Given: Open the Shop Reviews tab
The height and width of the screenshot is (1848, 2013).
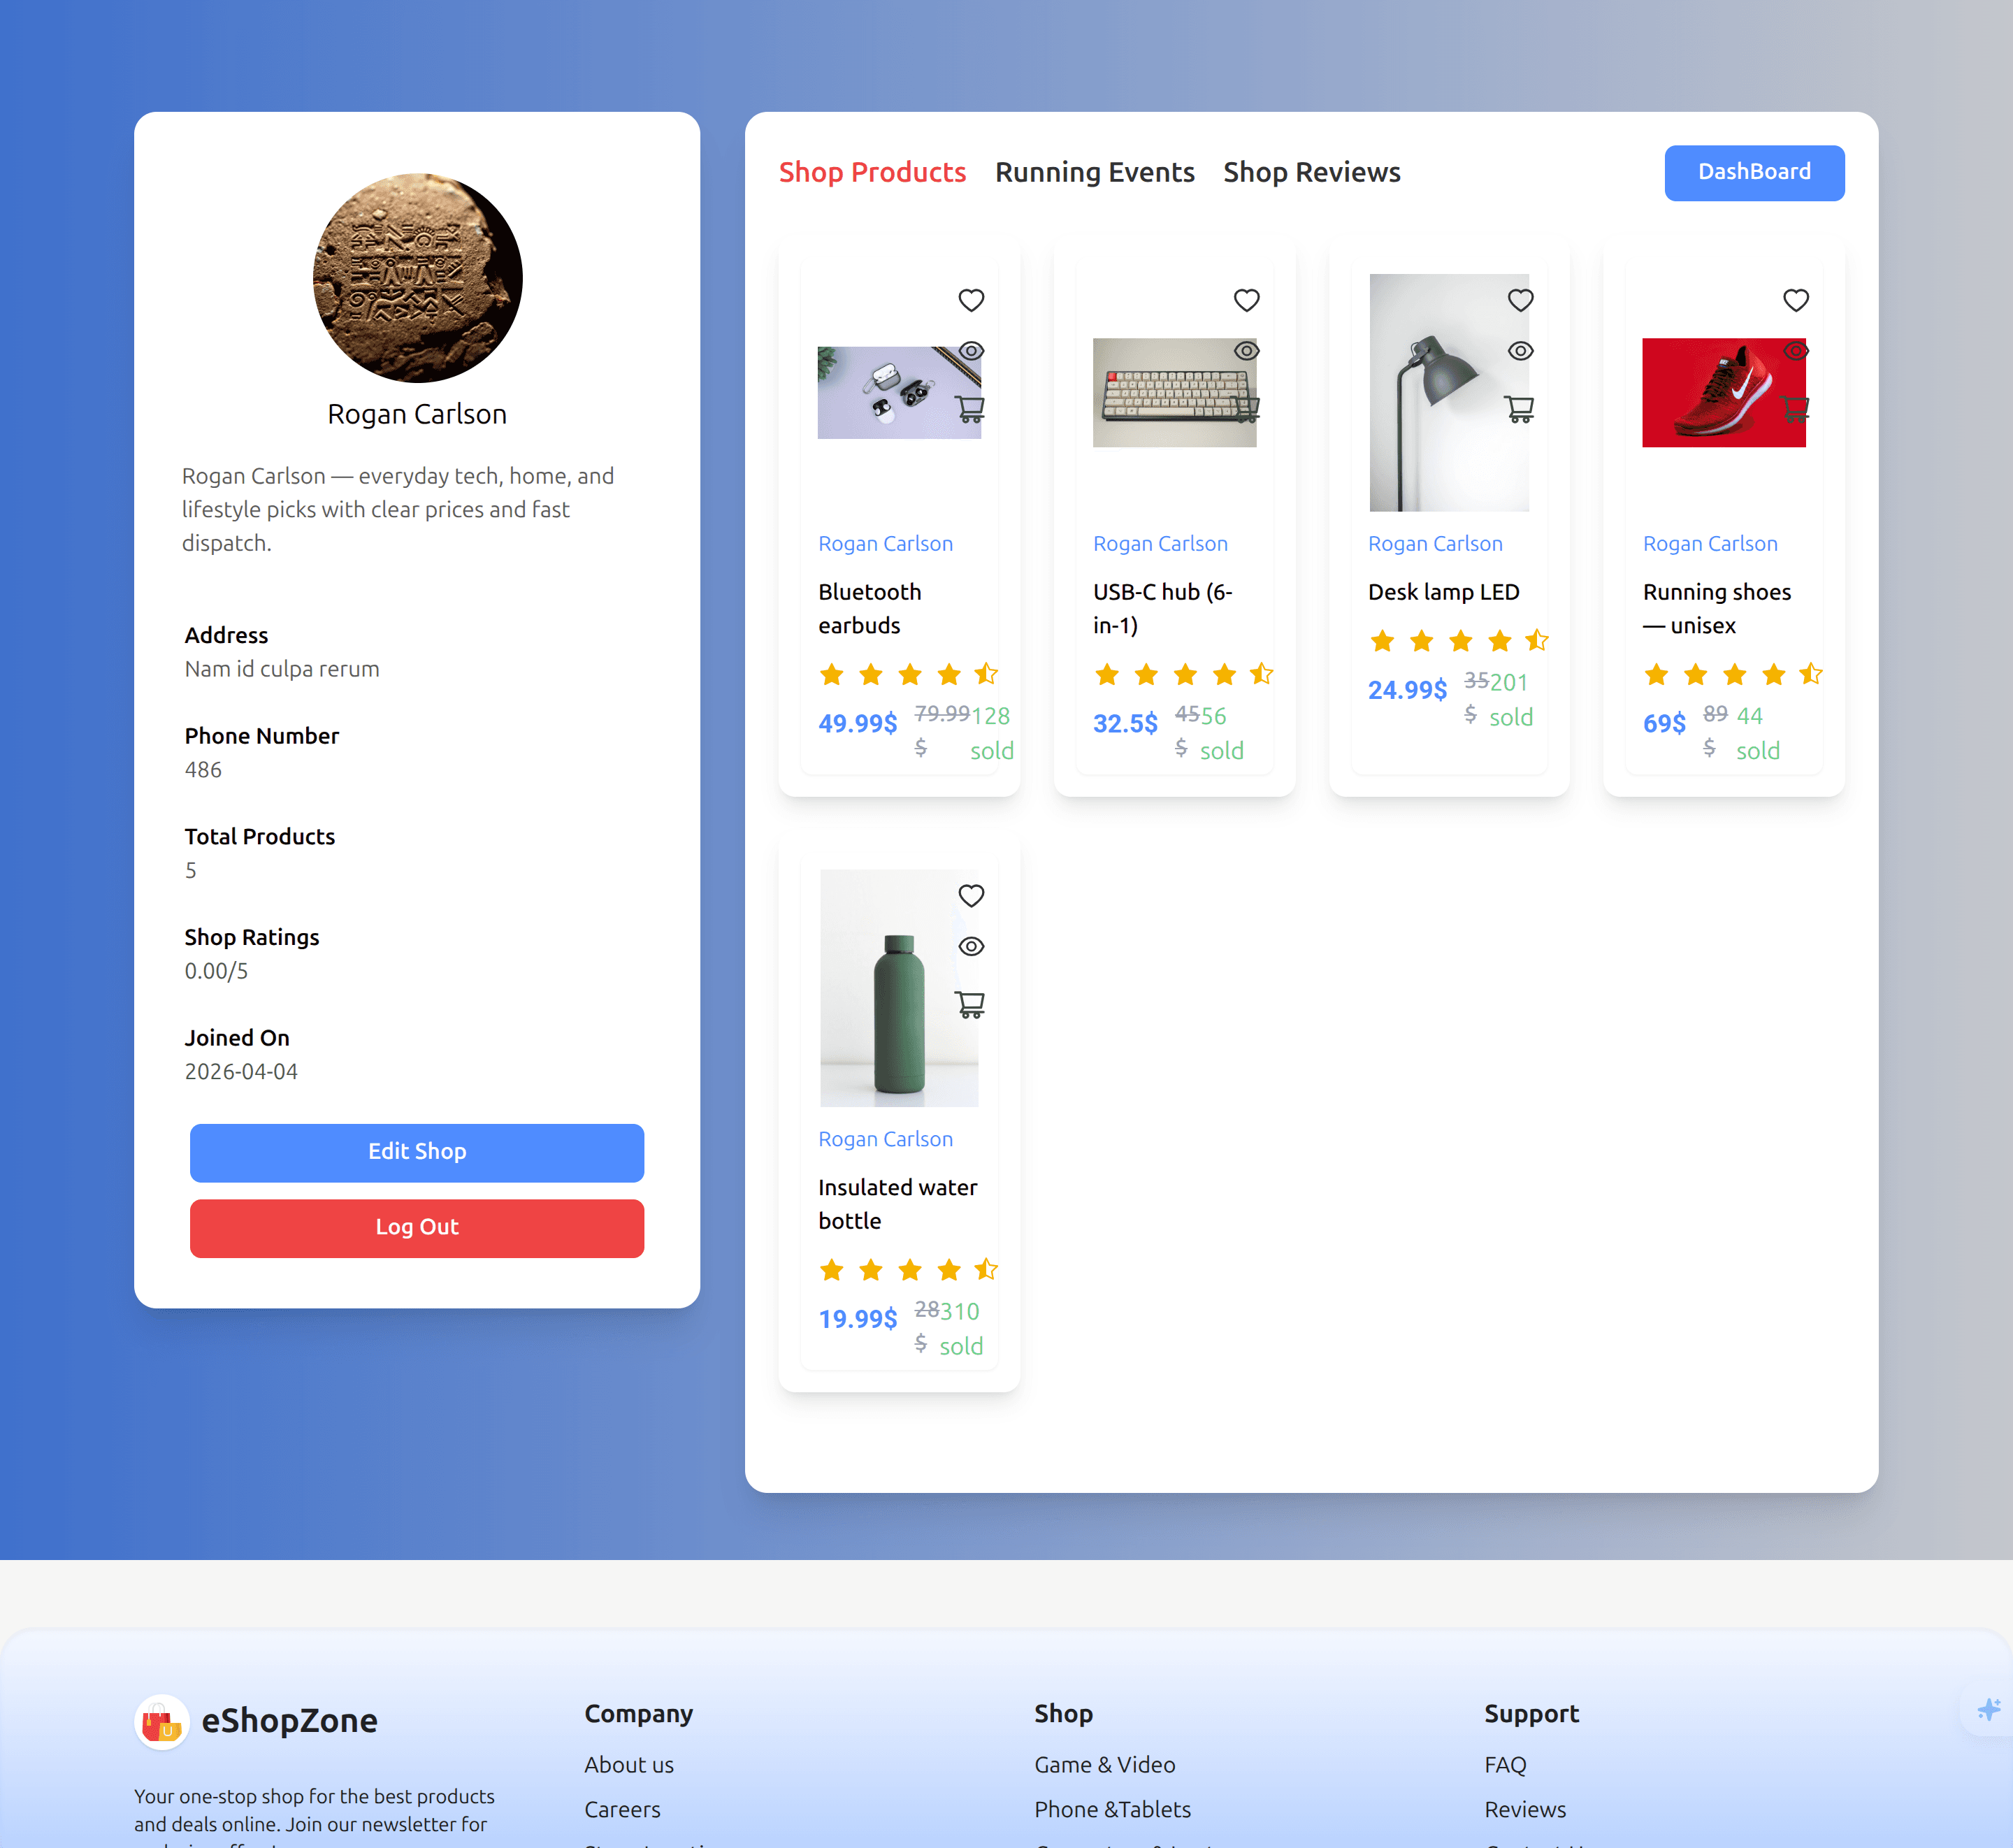Looking at the screenshot, I should click(x=1312, y=172).
